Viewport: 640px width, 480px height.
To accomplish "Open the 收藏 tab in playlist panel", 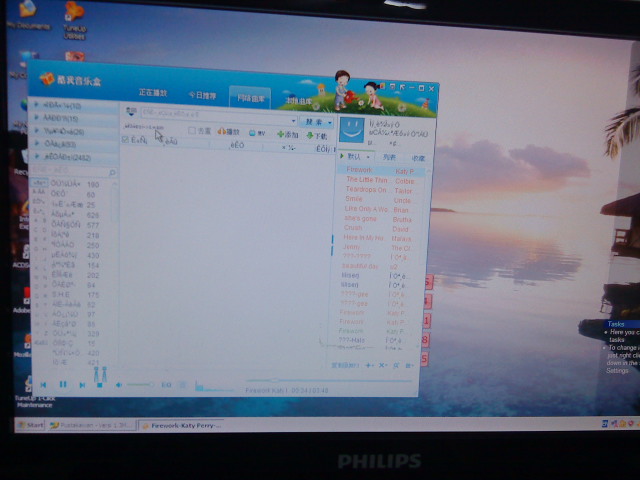I will (x=418, y=158).
